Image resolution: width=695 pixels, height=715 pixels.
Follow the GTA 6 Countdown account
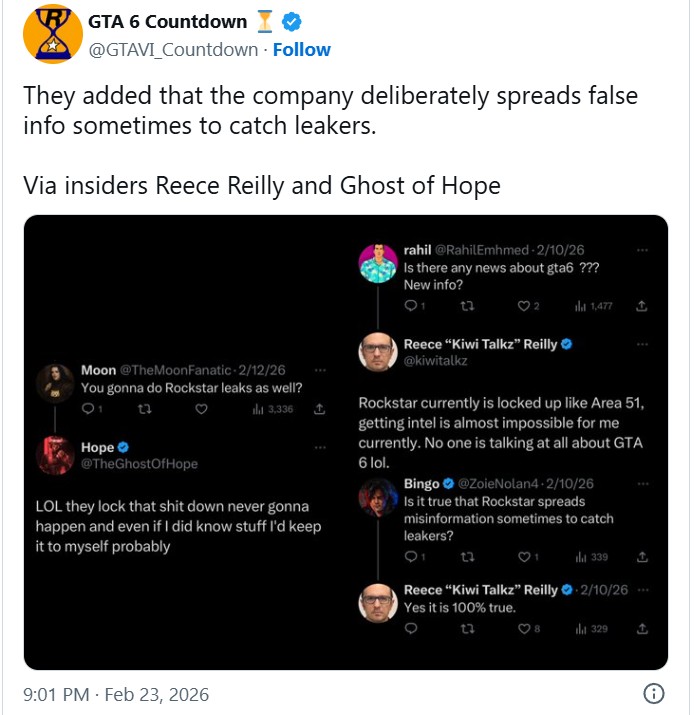302,49
